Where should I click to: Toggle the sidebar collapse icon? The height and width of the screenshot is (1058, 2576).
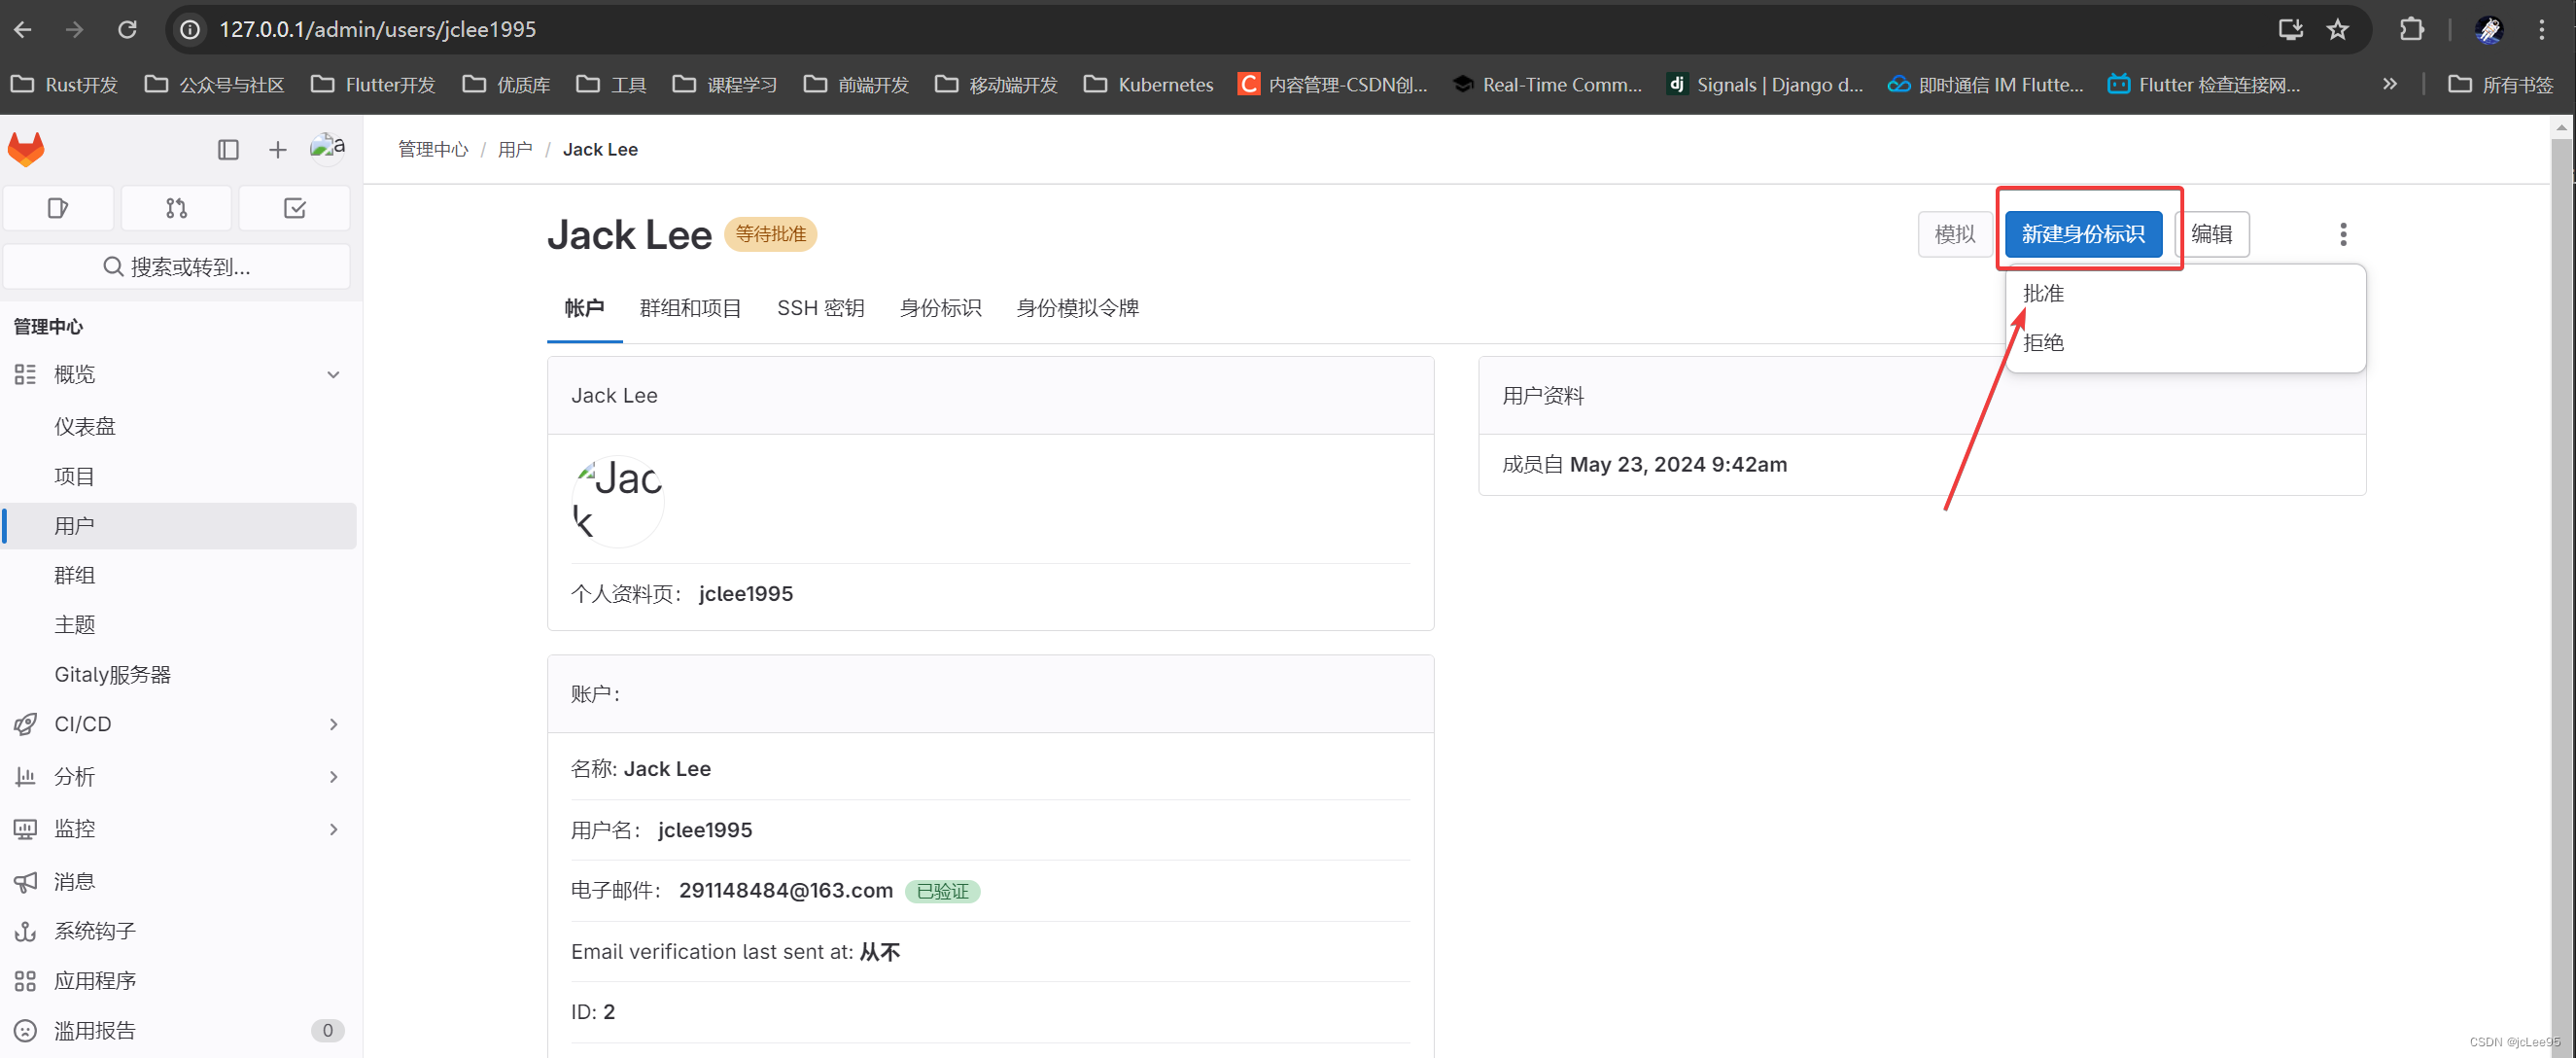point(228,150)
